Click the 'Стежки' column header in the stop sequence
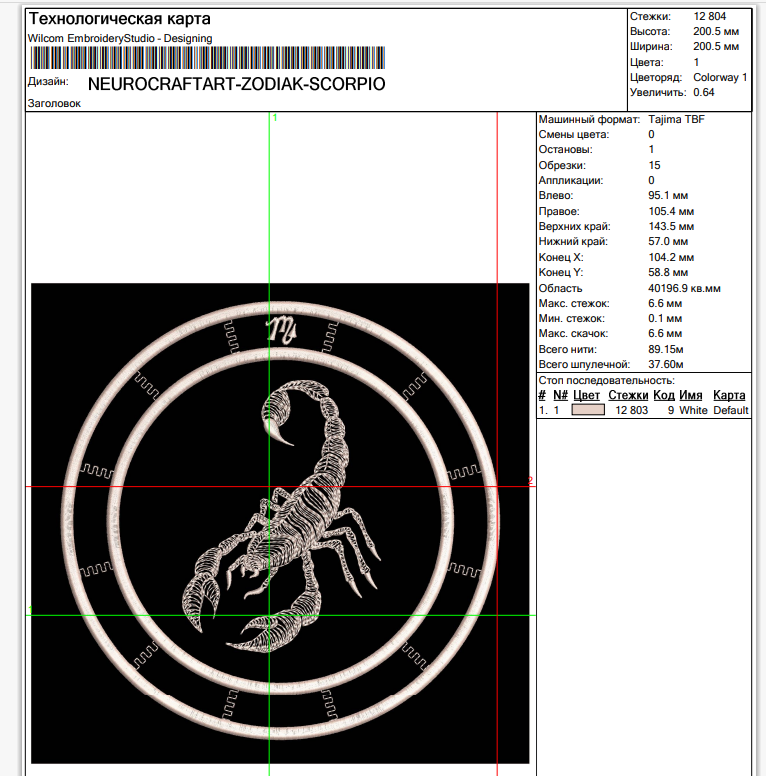Screen dimensions: 766x776 628,395
